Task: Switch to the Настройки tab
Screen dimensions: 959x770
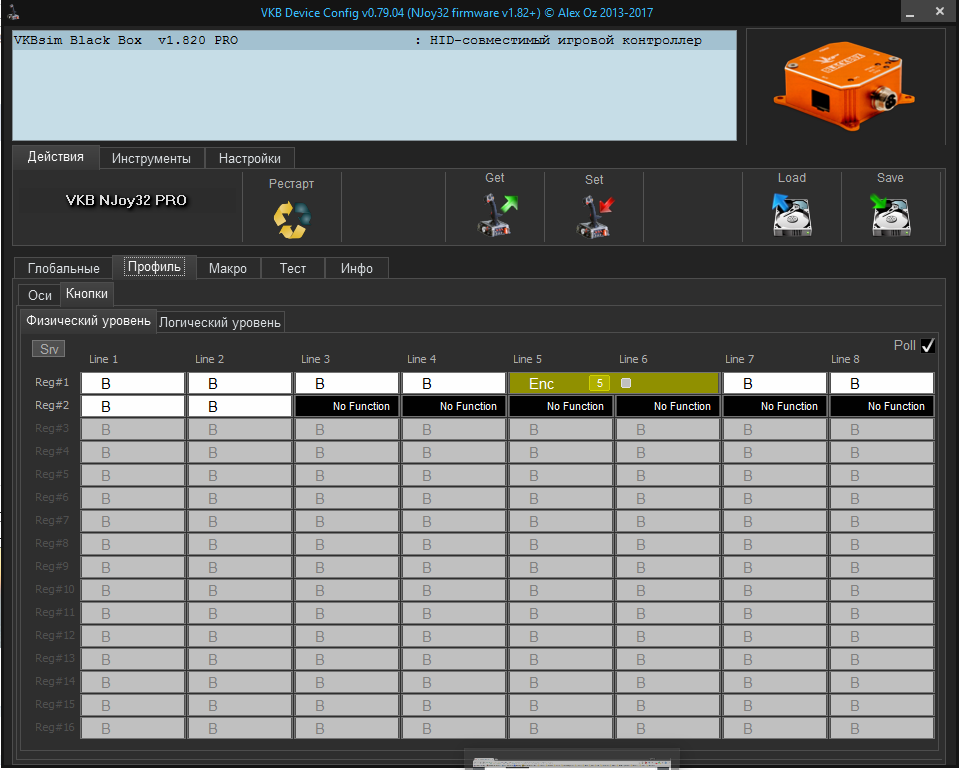Action: point(250,158)
